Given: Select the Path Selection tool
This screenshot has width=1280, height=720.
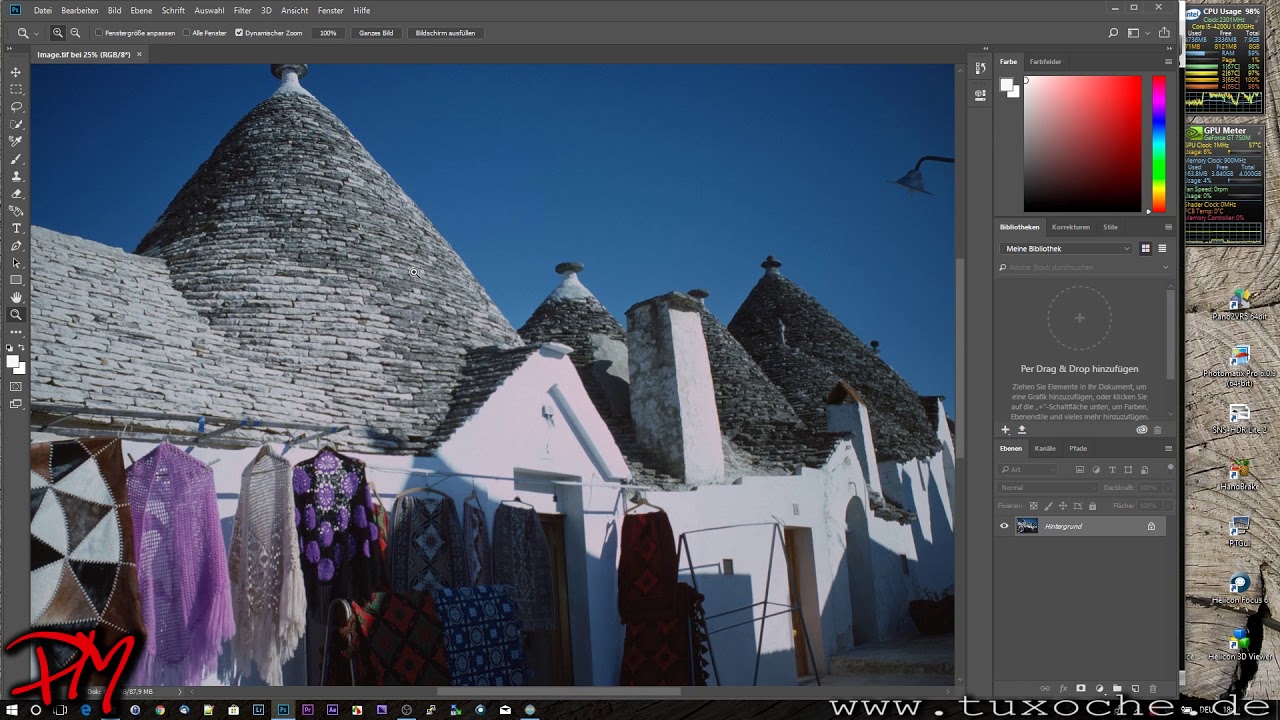Looking at the screenshot, I should coord(16,263).
